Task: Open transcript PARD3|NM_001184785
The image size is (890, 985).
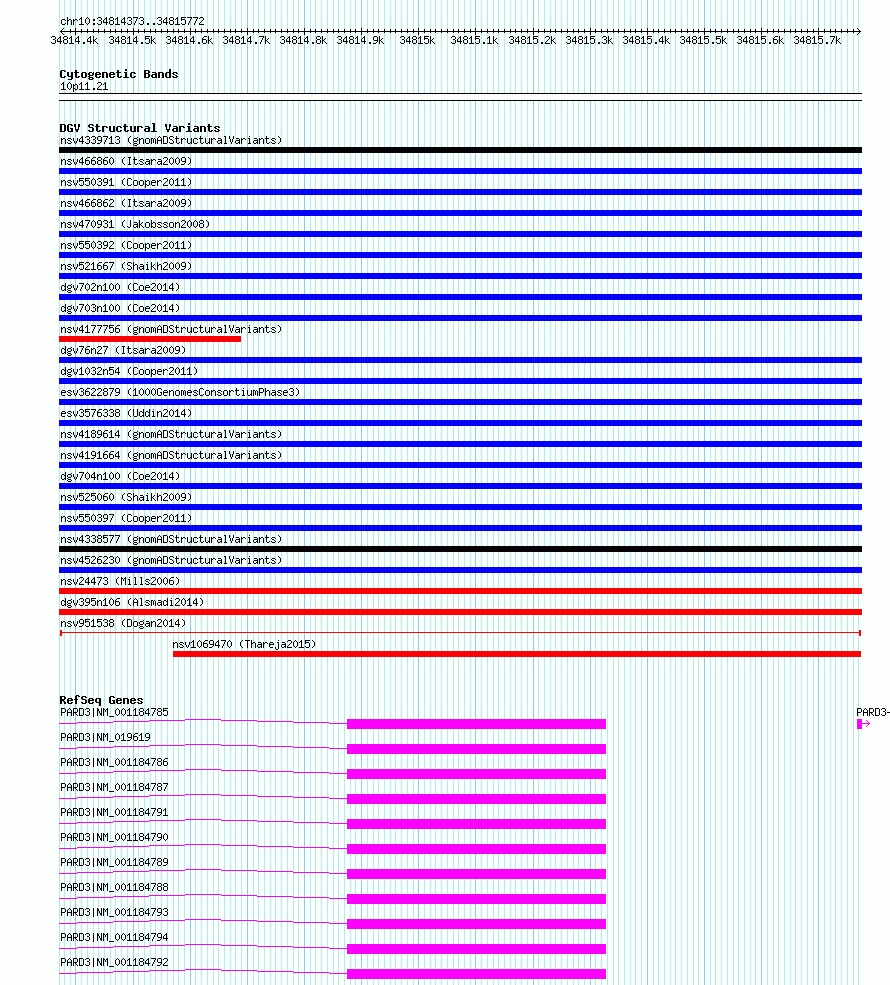Action: click(114, 712)
